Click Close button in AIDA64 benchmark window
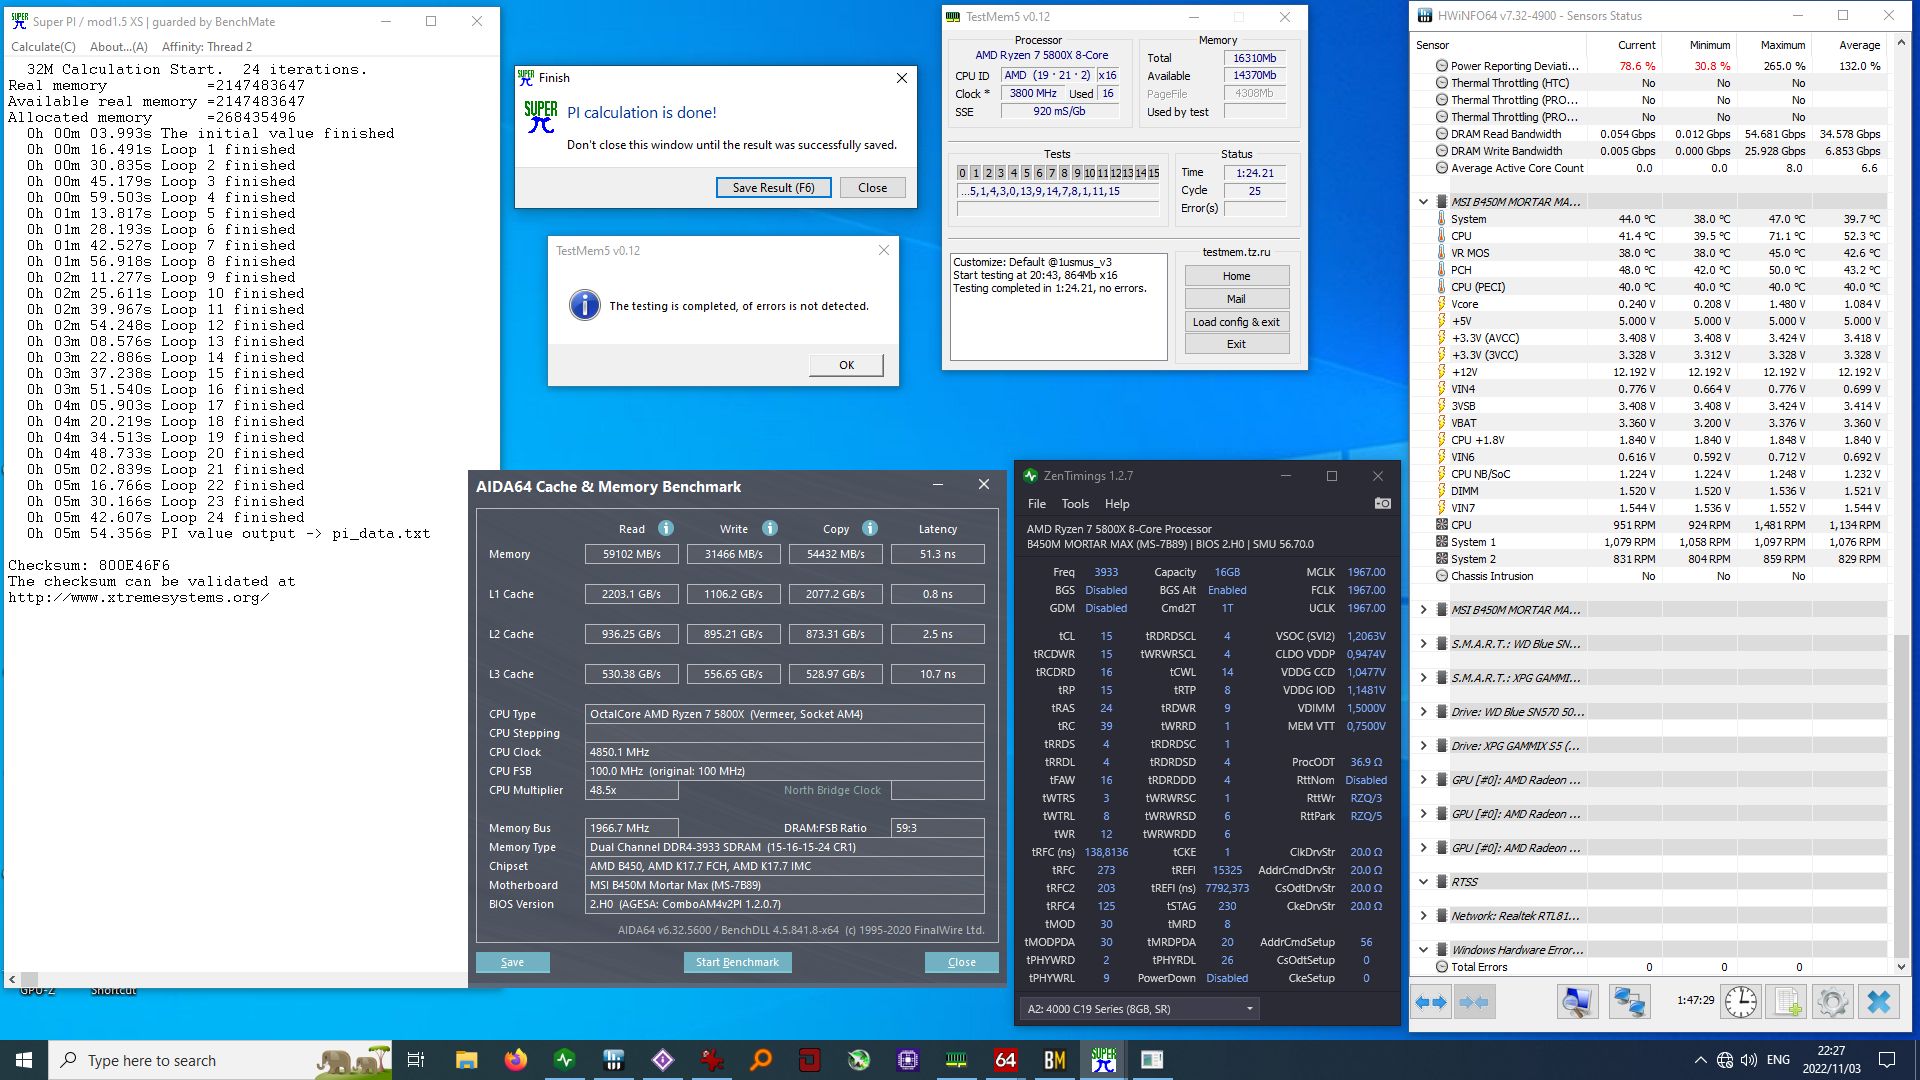Viewport: 1920px width, 1080px height. [961, 962]
